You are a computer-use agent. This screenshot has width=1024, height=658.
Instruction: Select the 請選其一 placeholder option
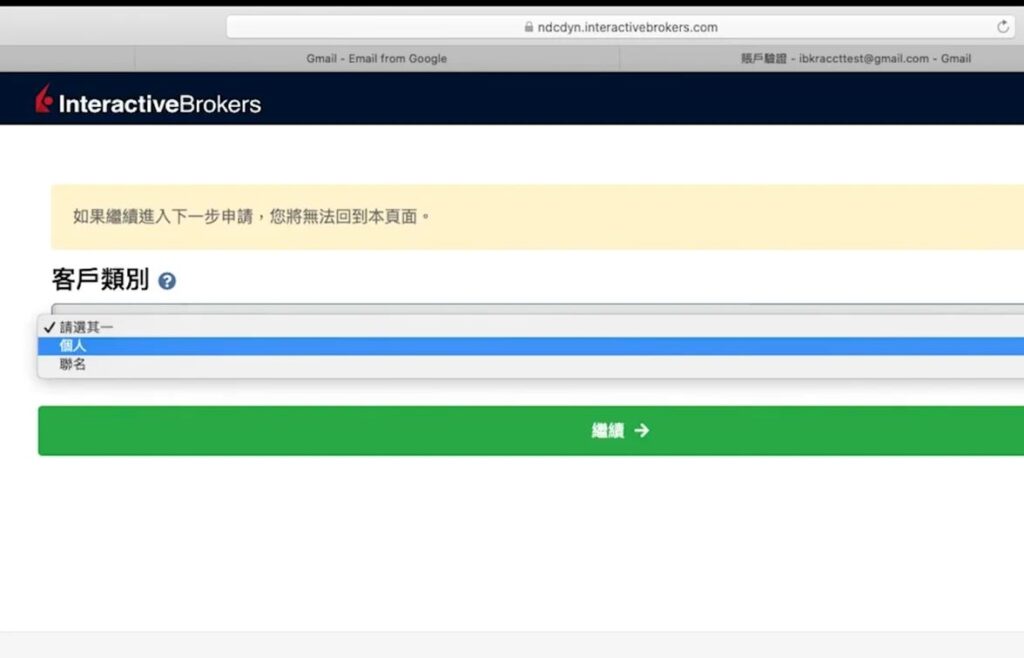tap(86, 327)
